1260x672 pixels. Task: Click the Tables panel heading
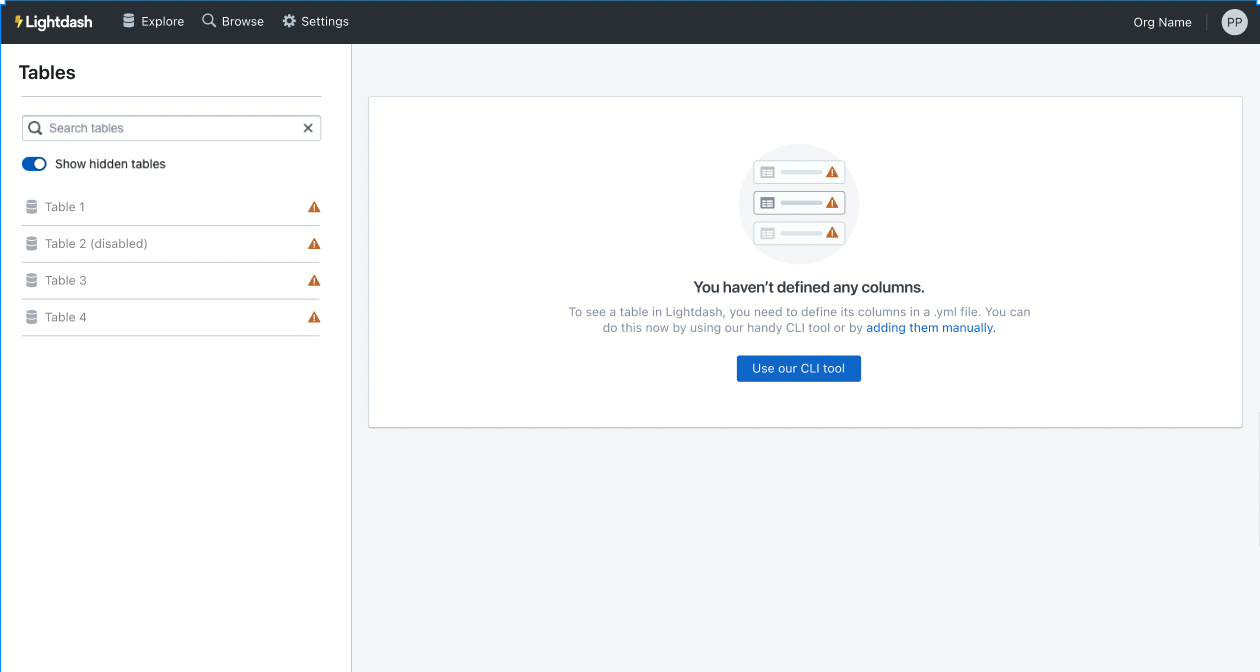pos(47,73)
